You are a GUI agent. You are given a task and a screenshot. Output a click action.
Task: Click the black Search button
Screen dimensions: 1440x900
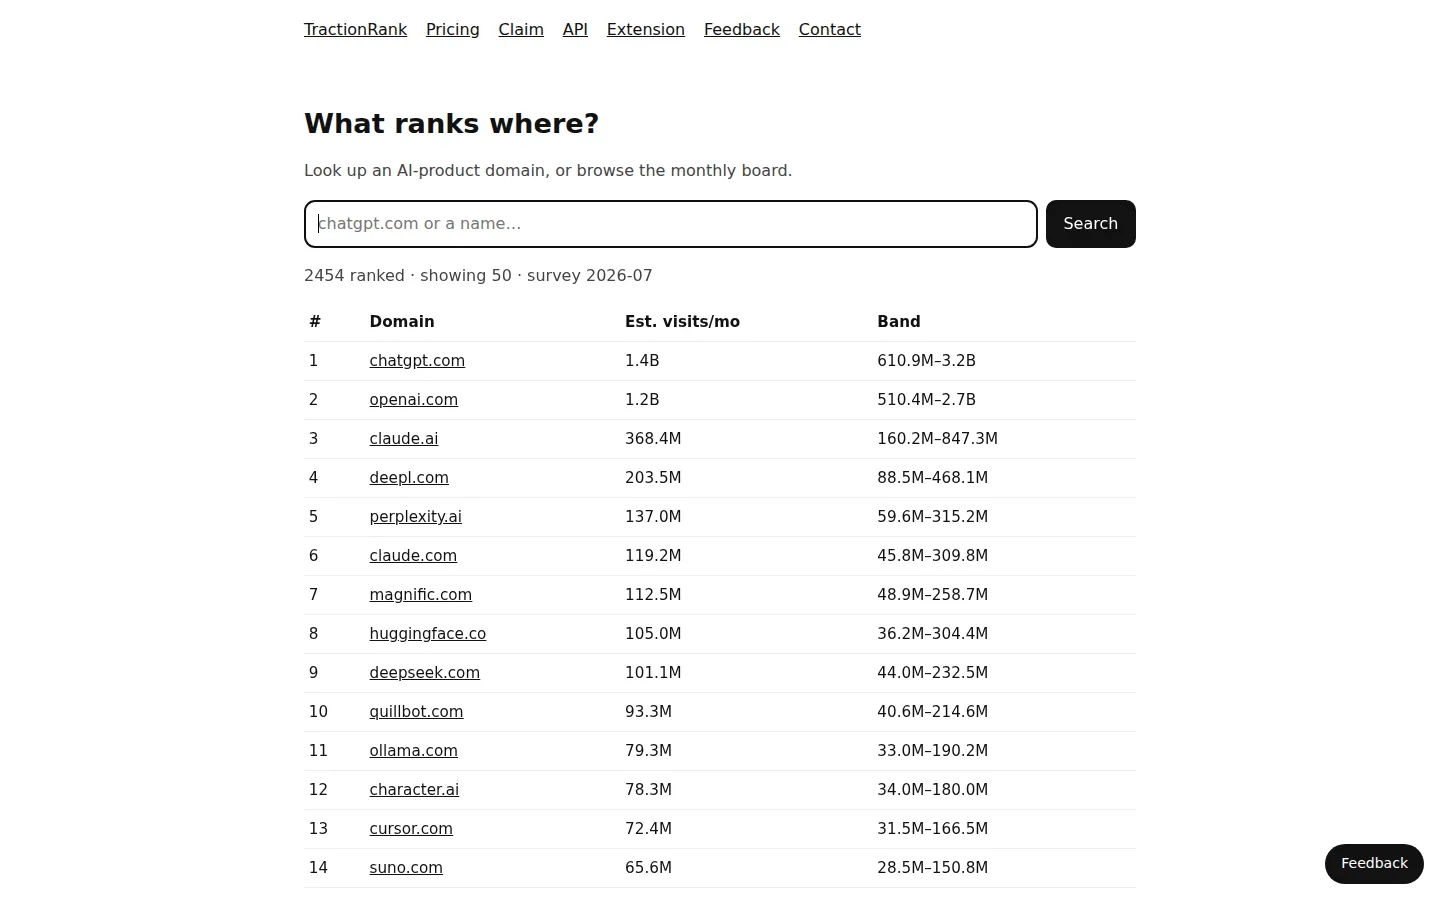point(1091,224)
